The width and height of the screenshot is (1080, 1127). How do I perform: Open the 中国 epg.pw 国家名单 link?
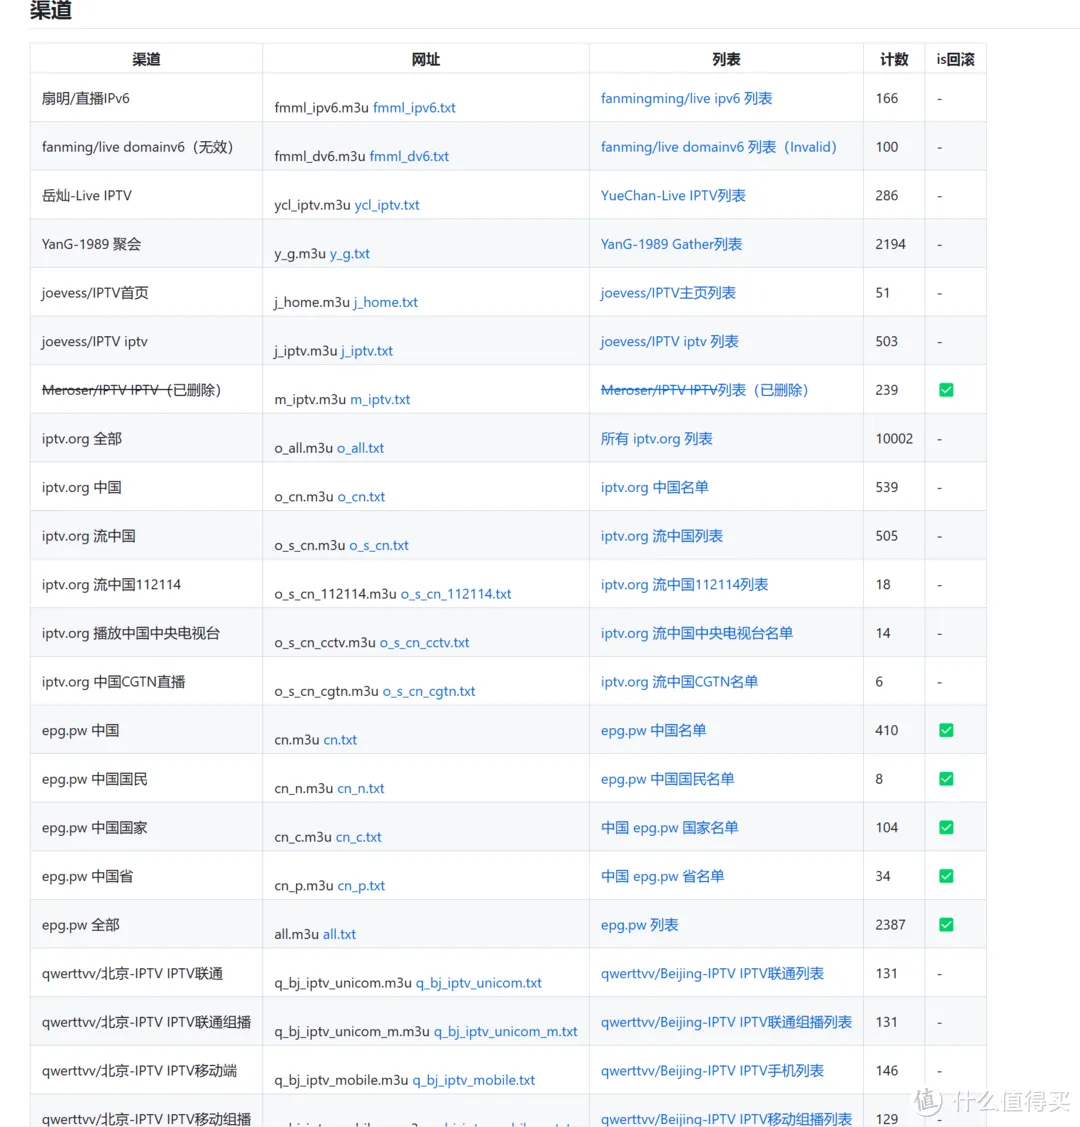click(x=670, y=828)
